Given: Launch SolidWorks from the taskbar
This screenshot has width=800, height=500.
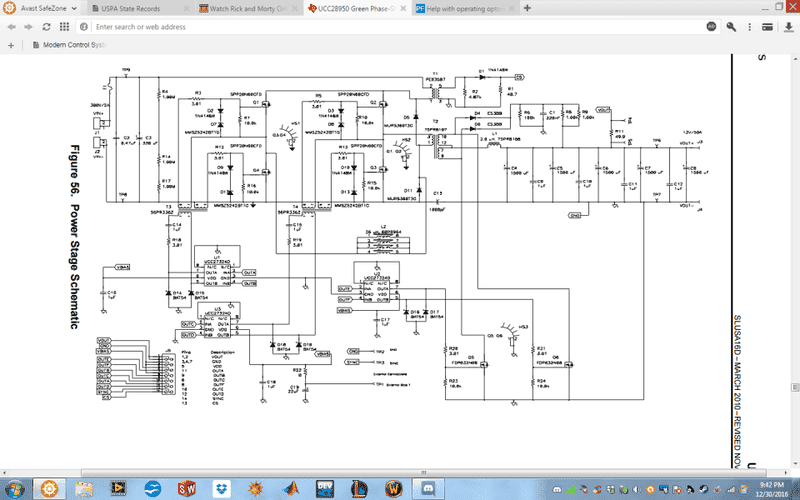Looking at the screenshot, I should (x=185, y=487).
